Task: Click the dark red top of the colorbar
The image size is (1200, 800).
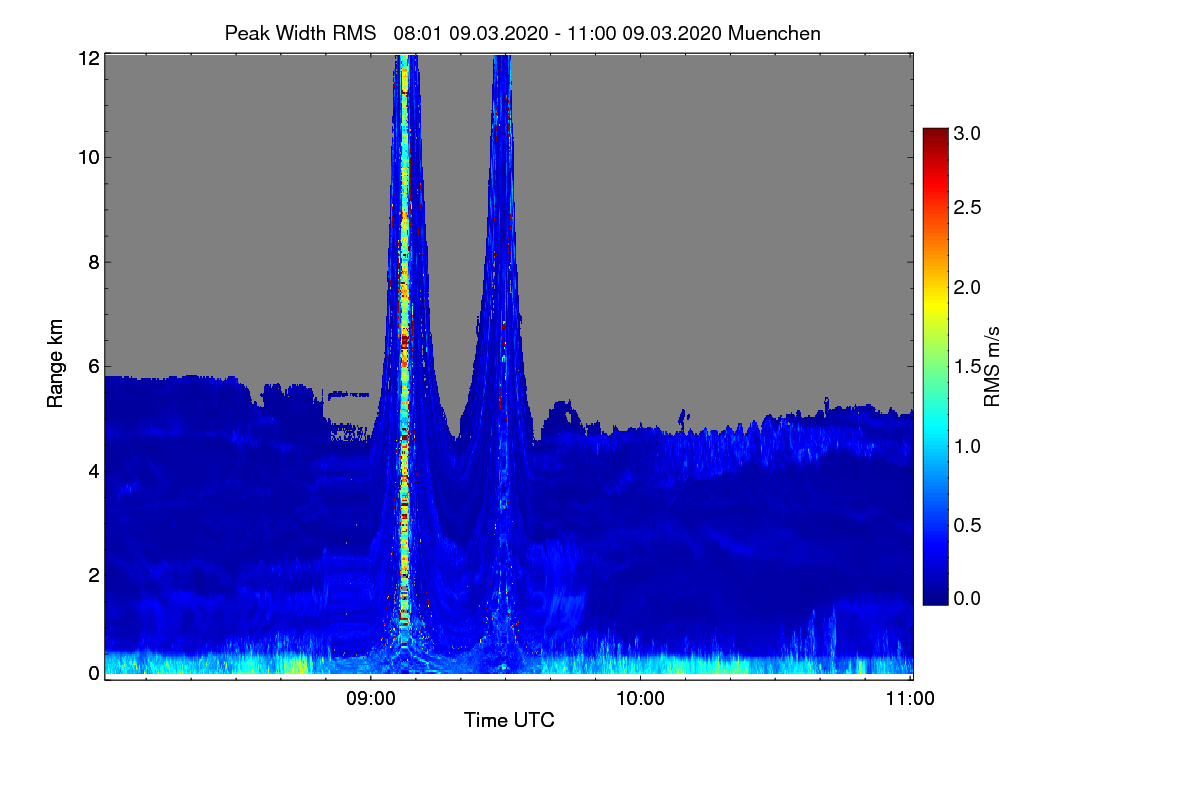Action: (x=935, y=137)
